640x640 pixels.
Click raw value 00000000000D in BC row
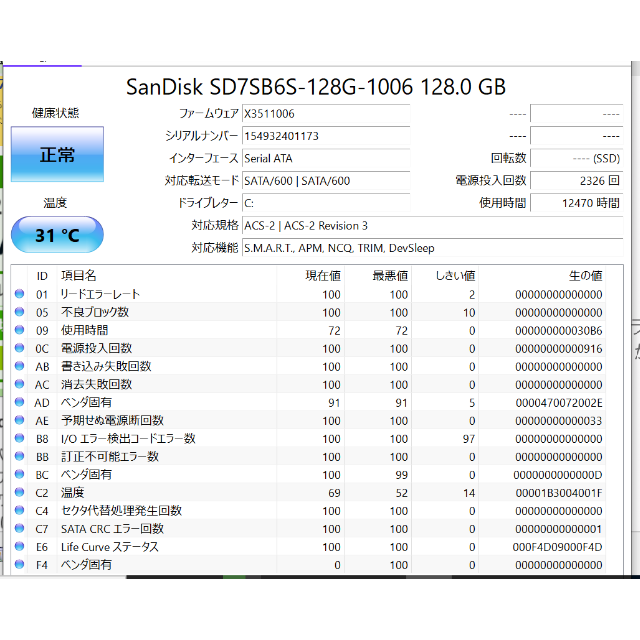pyautogui.click(x=558, y=475)
